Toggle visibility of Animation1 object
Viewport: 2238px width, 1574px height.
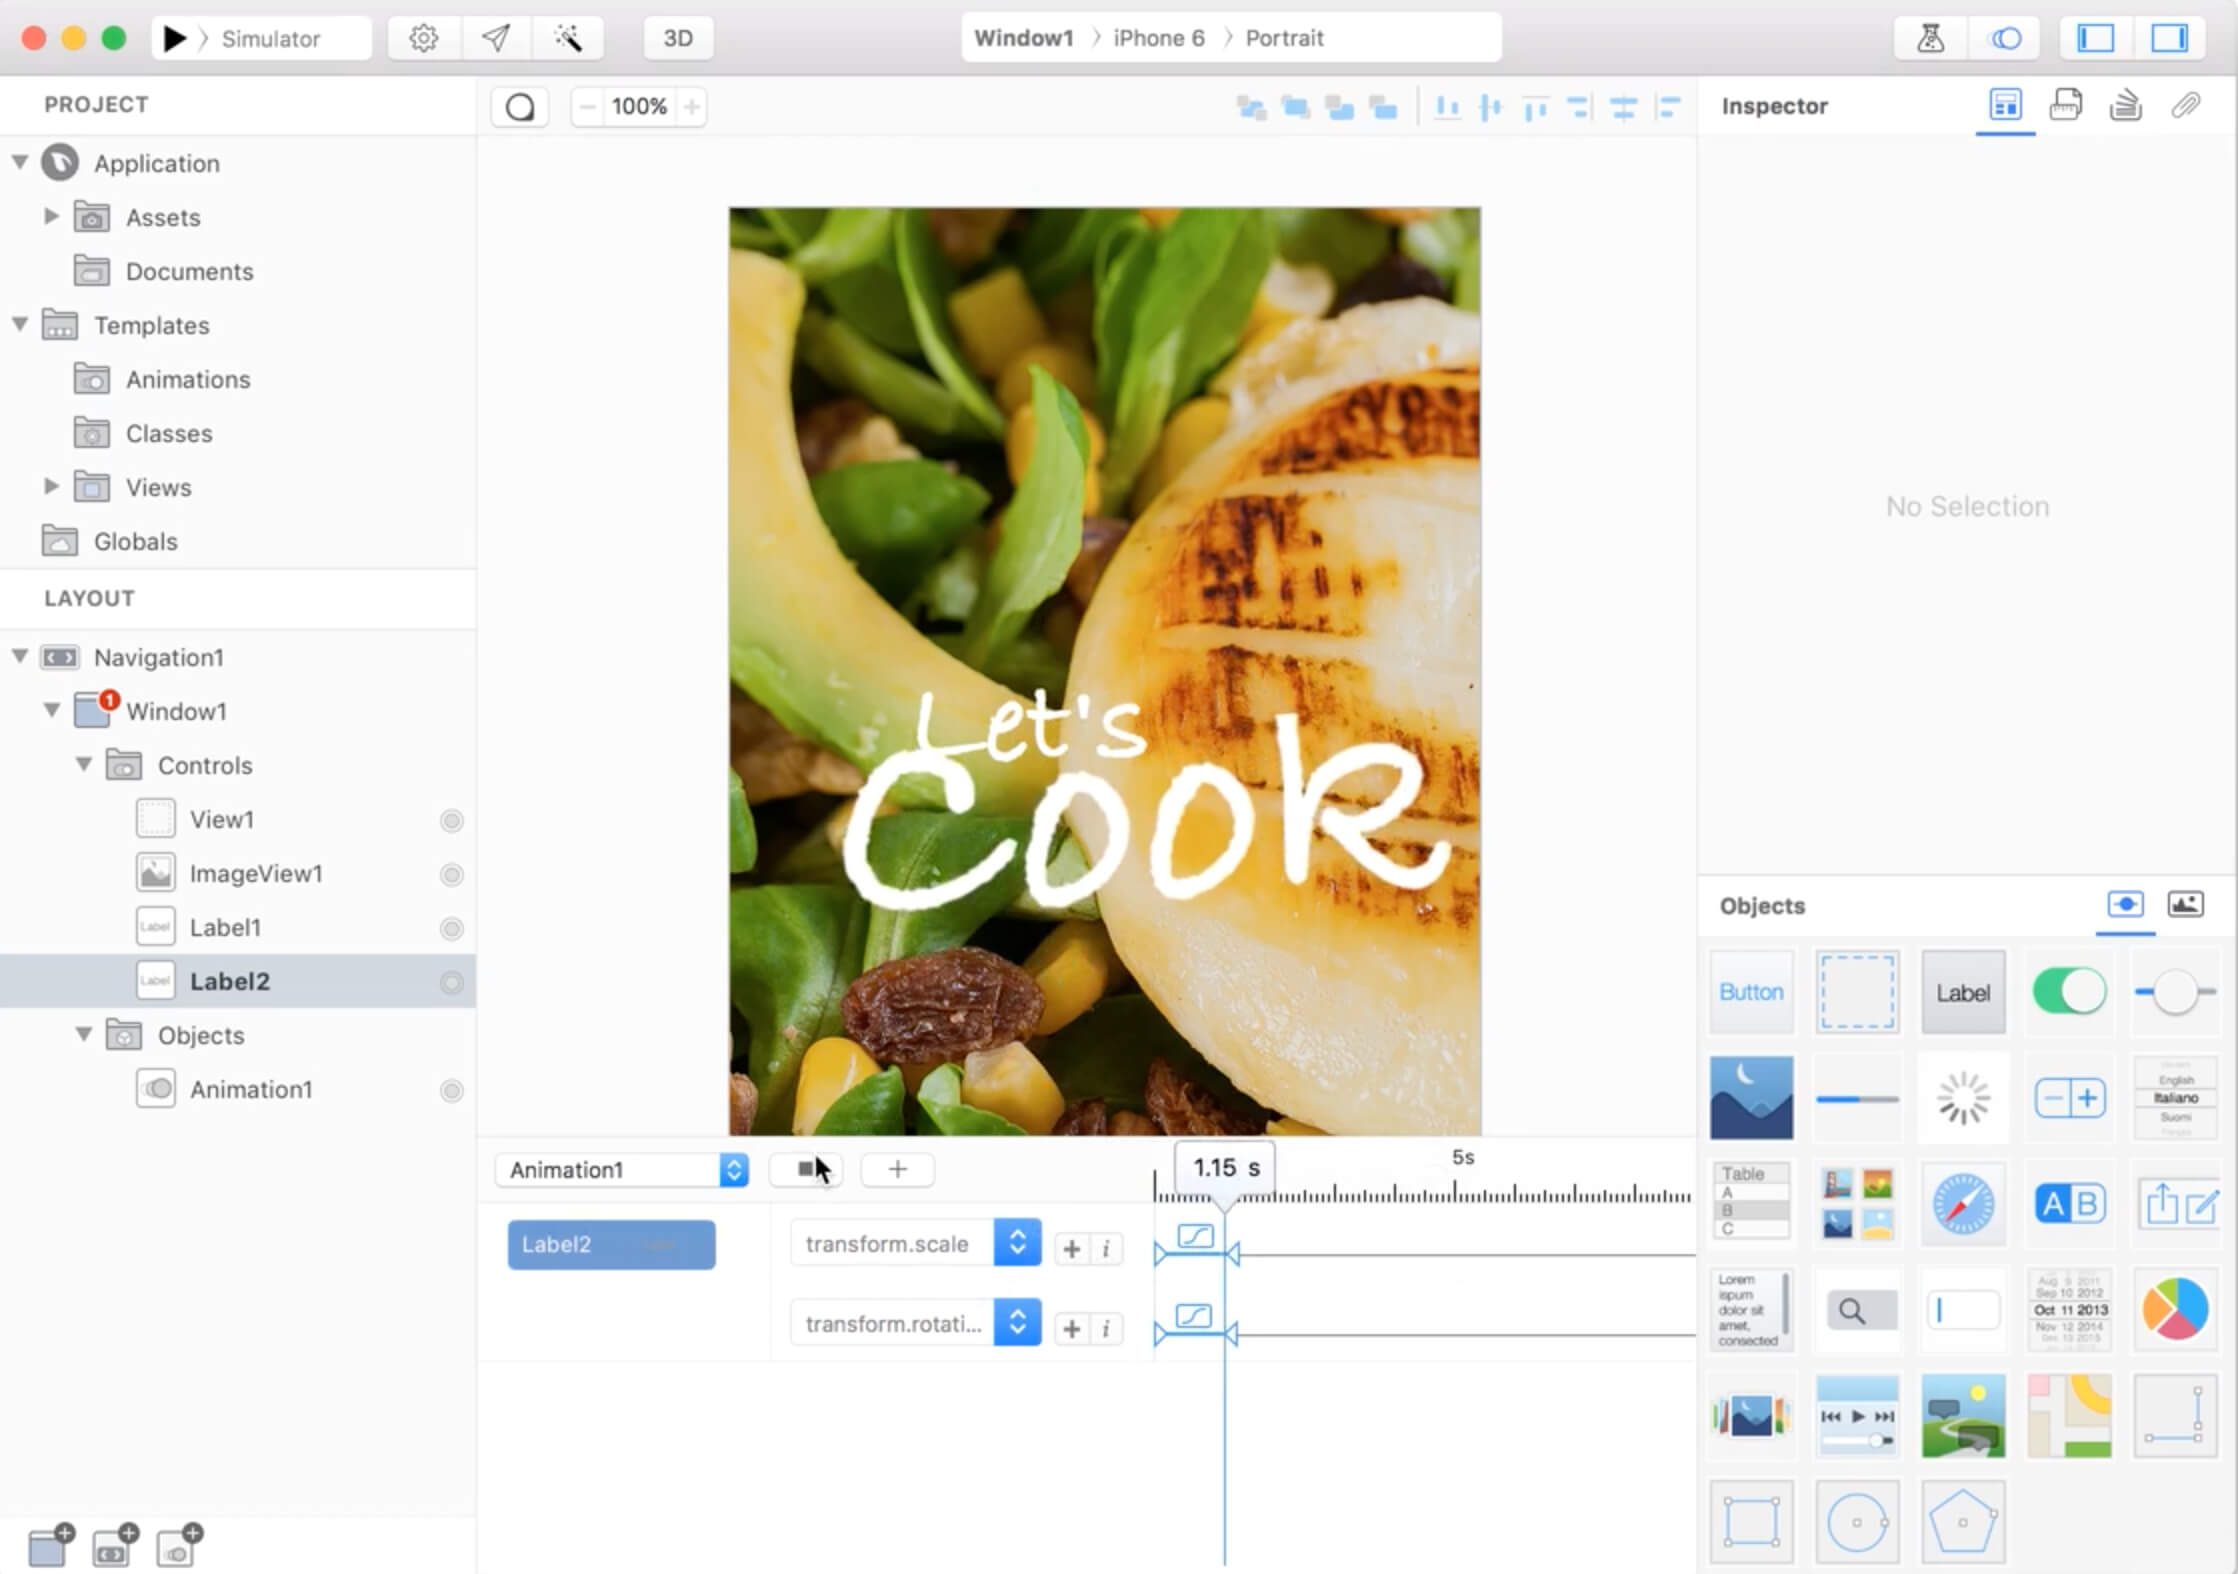(450, 1089)
